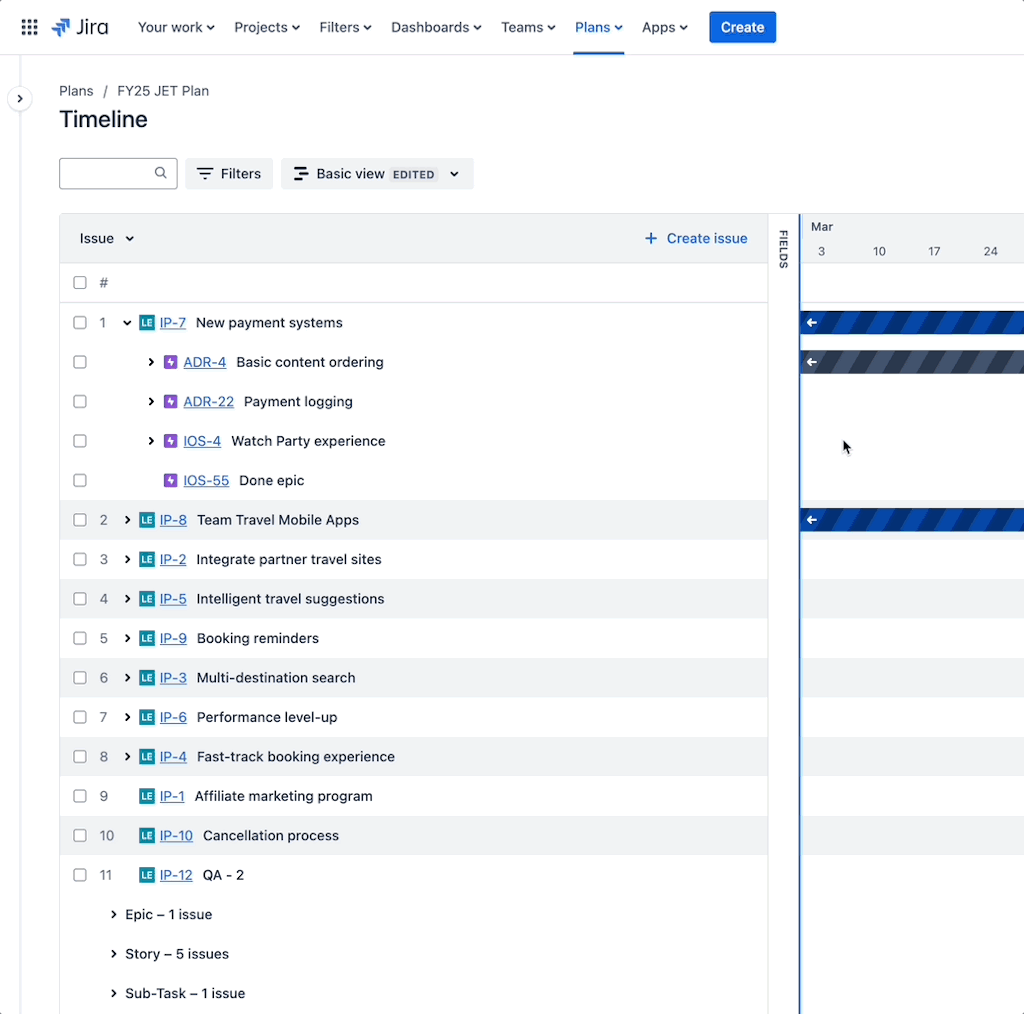This screenshot has width=1024, height=1014.
Task: Select the epic icon next to ADR-4
Action: point(170,362)
